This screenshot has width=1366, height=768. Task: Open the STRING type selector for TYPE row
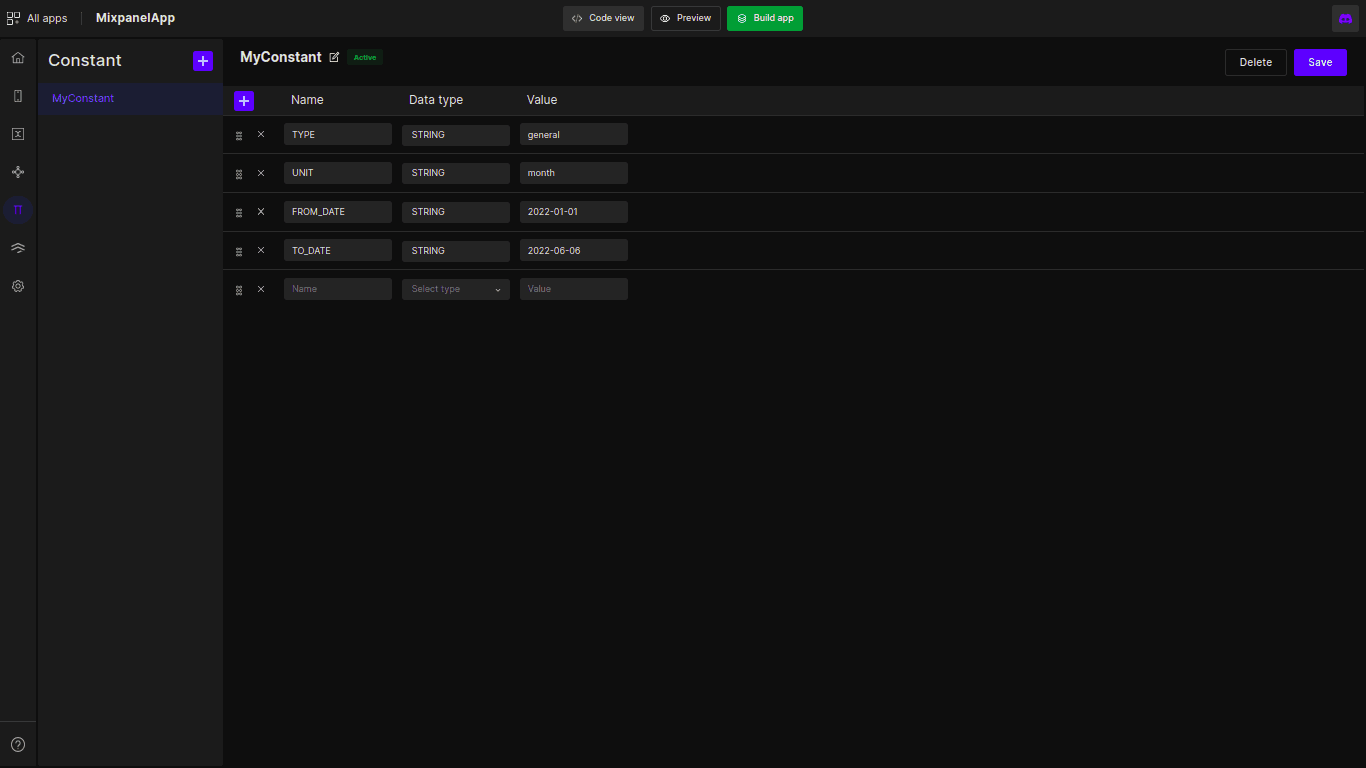[455, 134]
